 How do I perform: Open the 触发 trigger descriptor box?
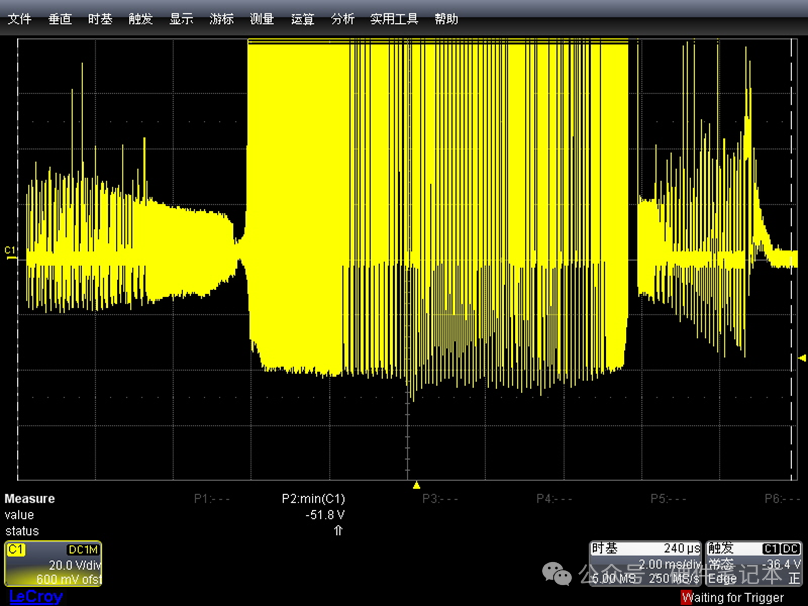tap(754, 564)
